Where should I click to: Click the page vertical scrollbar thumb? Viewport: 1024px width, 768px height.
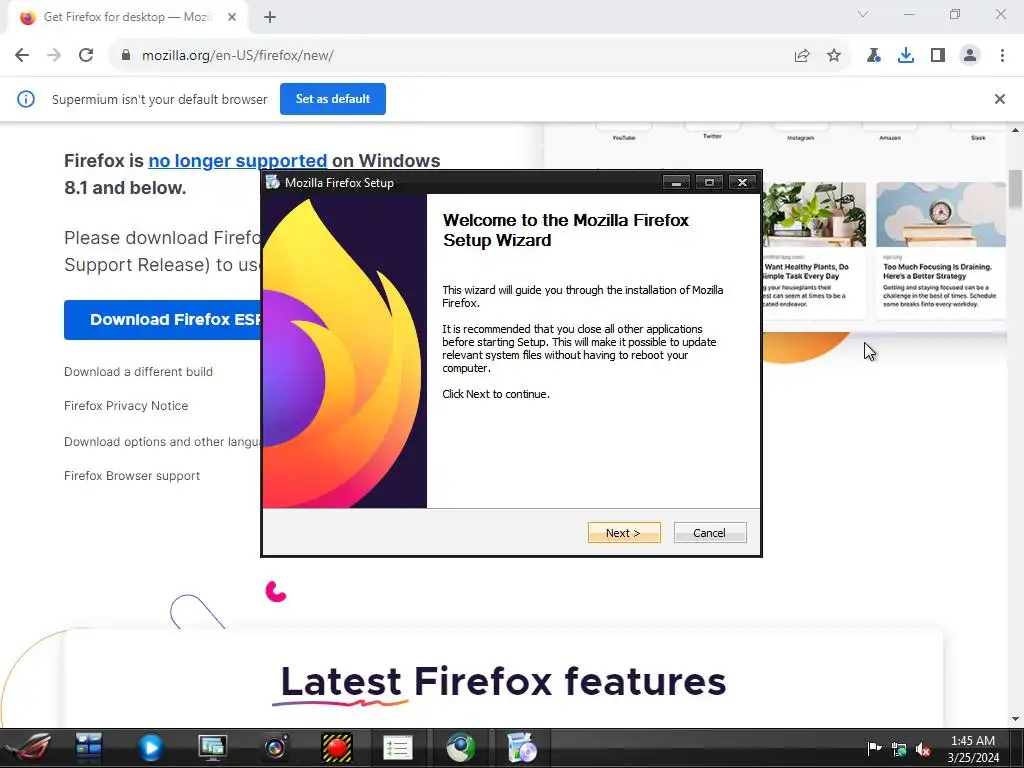point(1016,189)
